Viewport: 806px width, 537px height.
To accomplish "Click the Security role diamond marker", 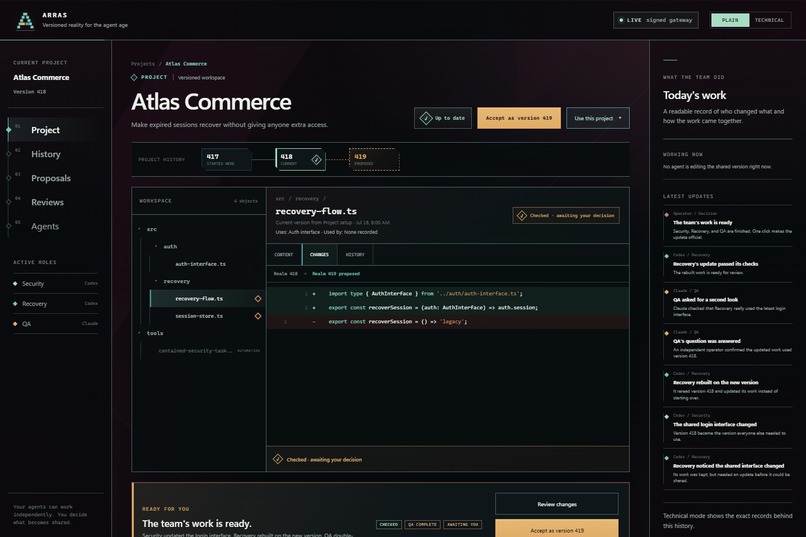I will pos(15,284).
